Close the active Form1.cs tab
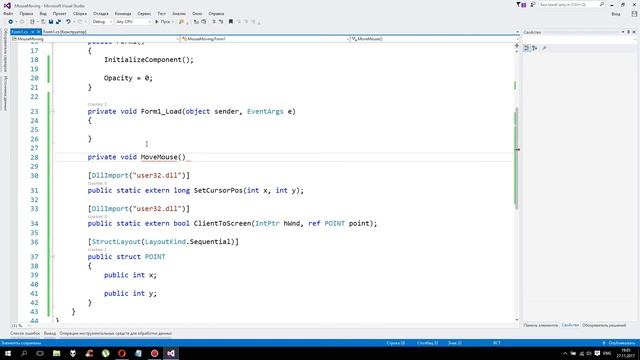 [38, 32]
